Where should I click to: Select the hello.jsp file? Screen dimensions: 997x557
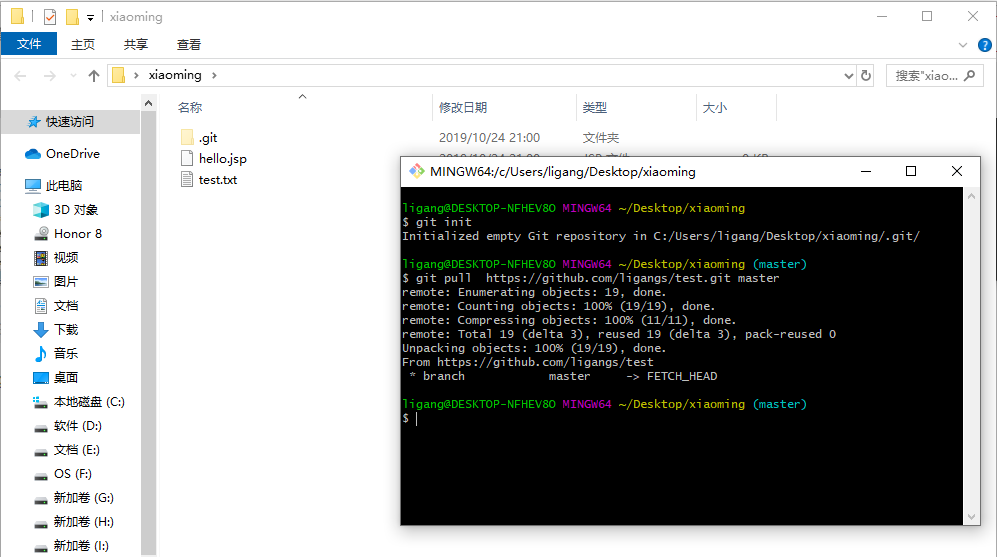[222, 158]
